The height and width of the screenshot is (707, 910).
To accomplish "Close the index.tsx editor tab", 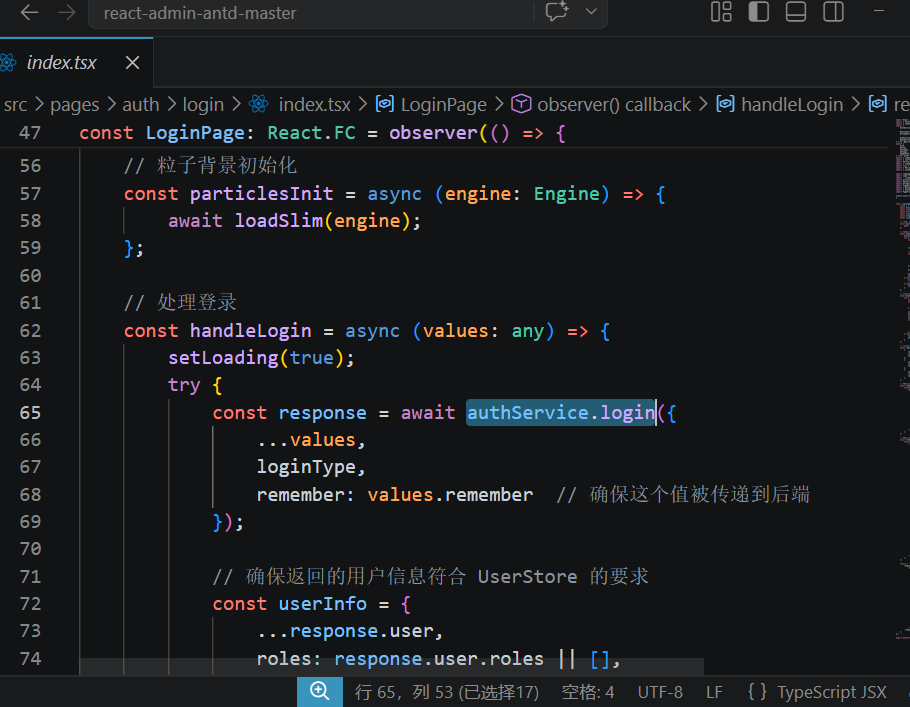I will click(133, 63).
